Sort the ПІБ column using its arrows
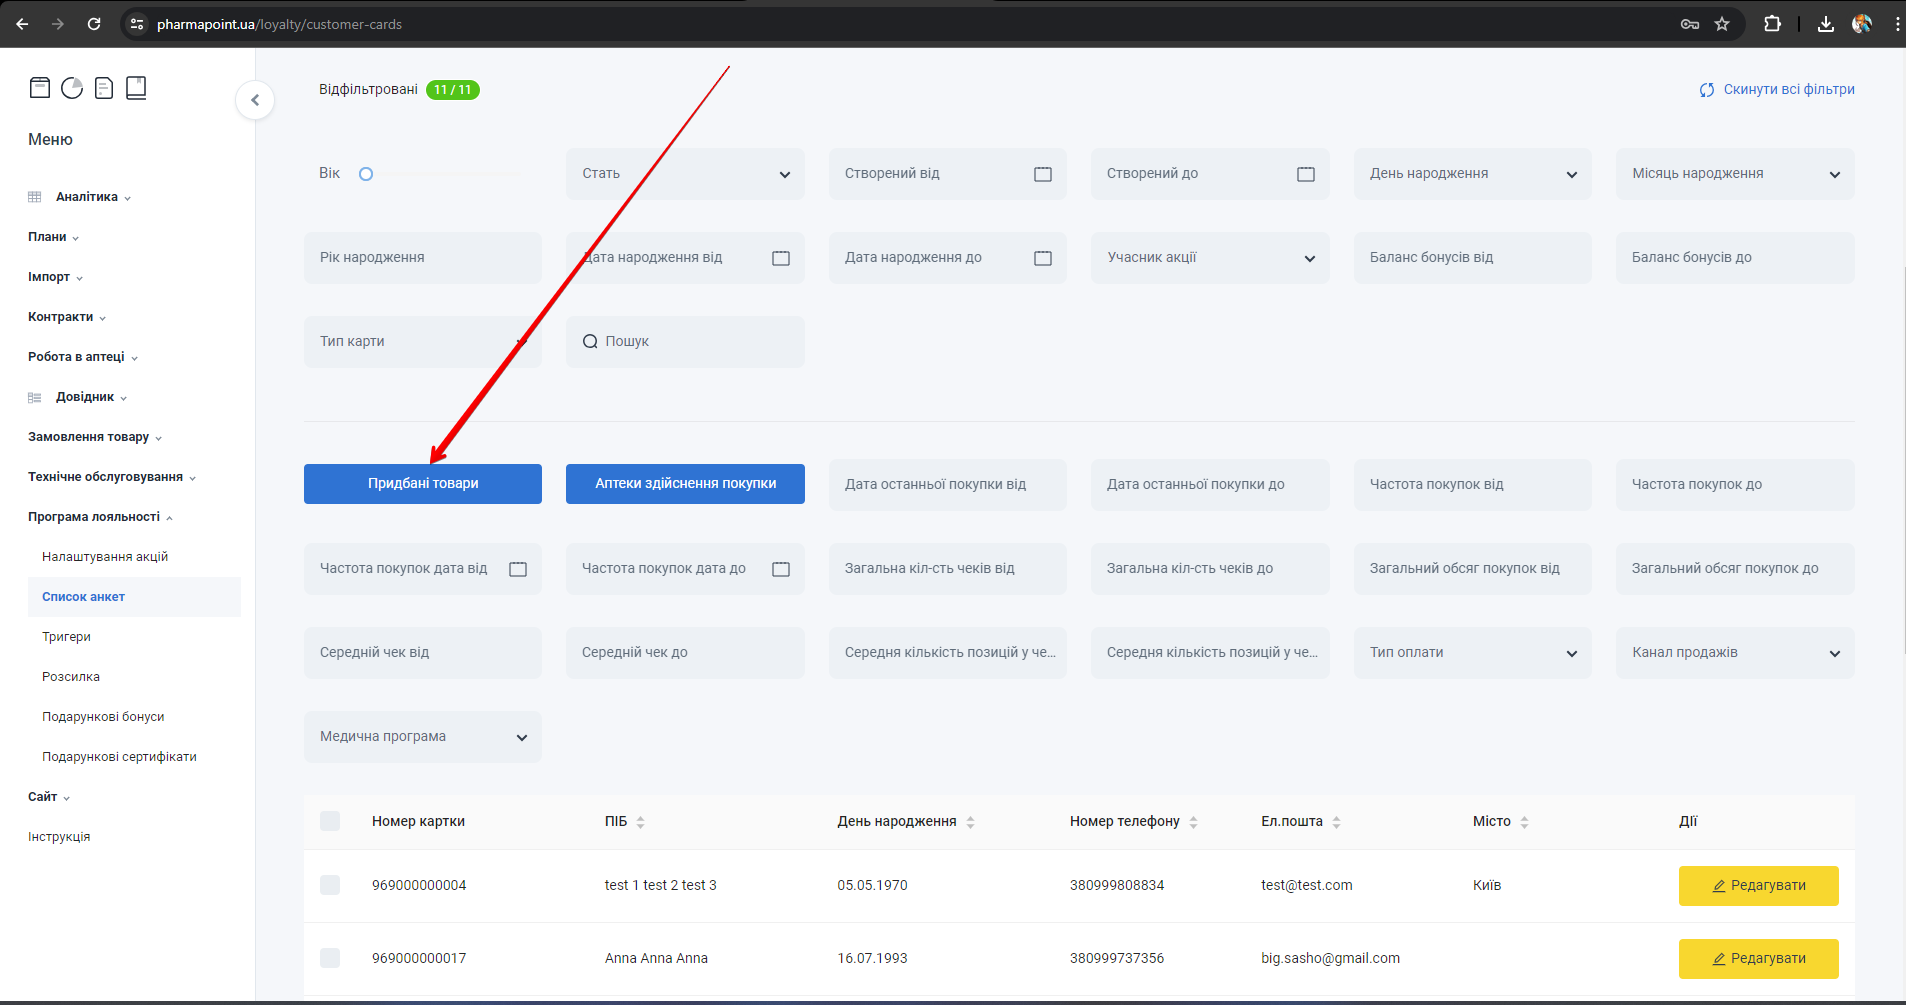This screenshot has height=1005, width=1906. pyautogui.click(x=640, y=822)
